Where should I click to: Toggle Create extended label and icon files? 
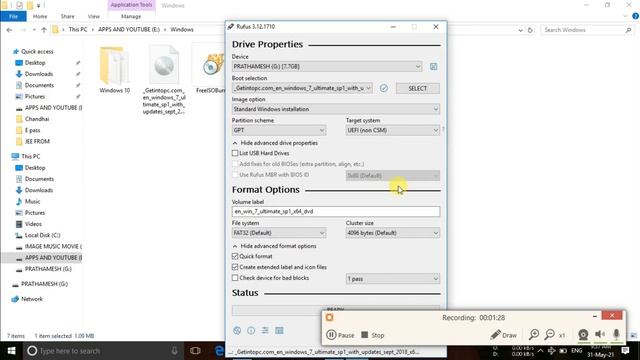pyautogui.click(x=235, y=267)
